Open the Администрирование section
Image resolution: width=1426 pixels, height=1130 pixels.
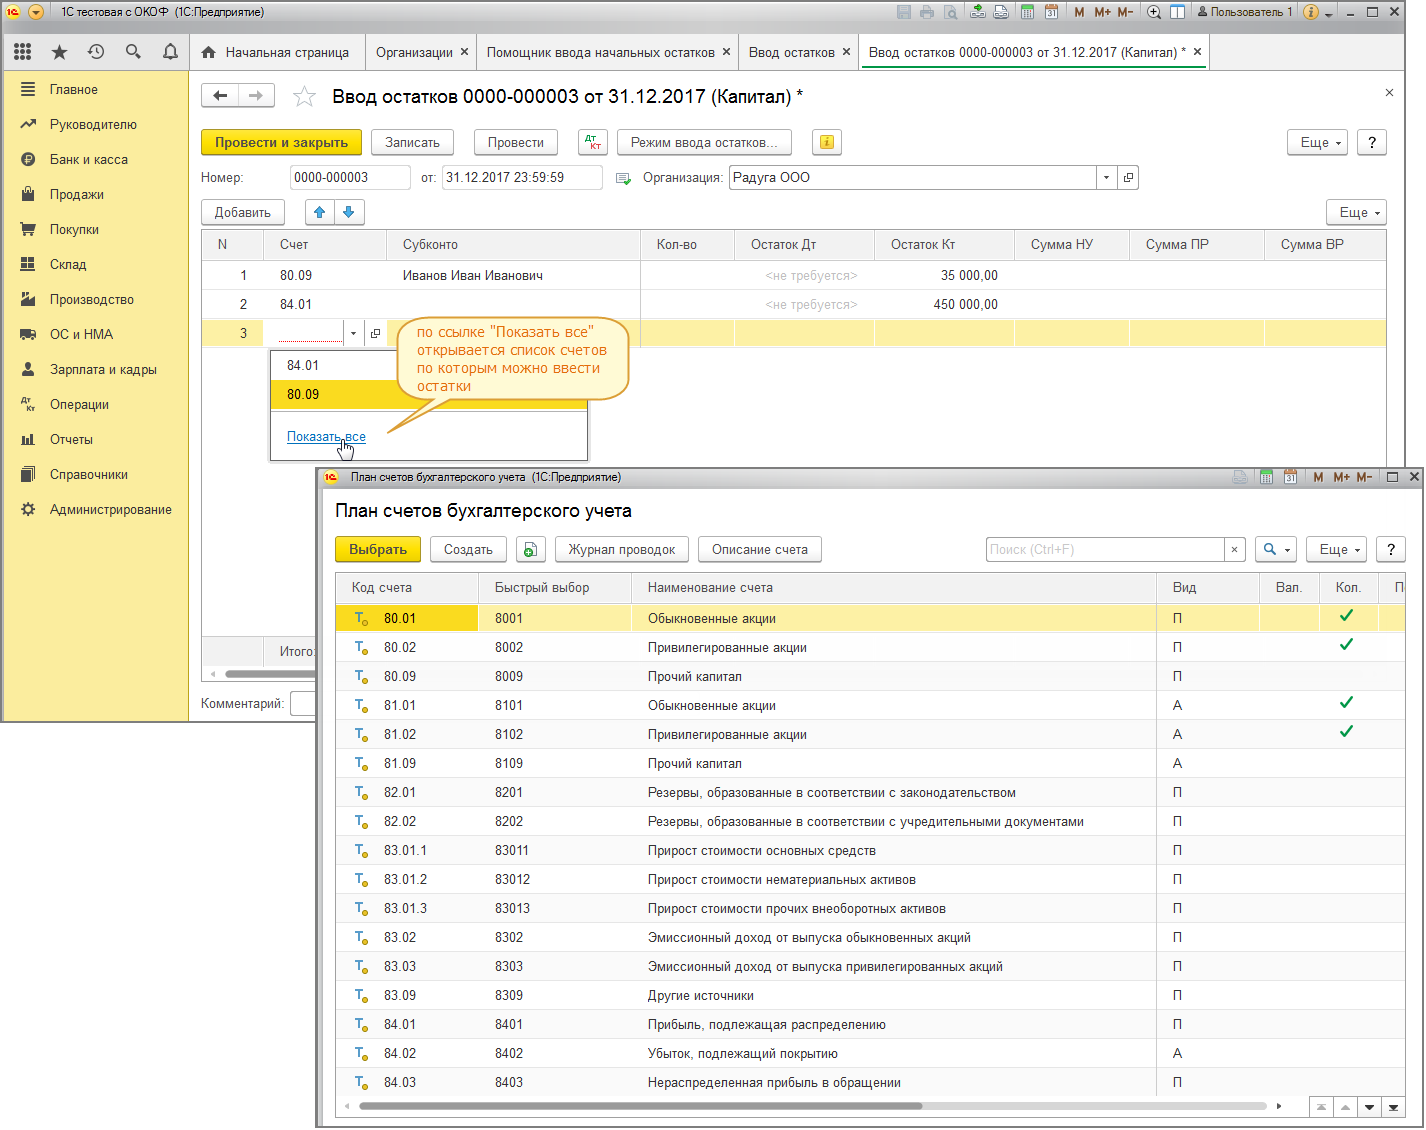(x=110, y=509)
